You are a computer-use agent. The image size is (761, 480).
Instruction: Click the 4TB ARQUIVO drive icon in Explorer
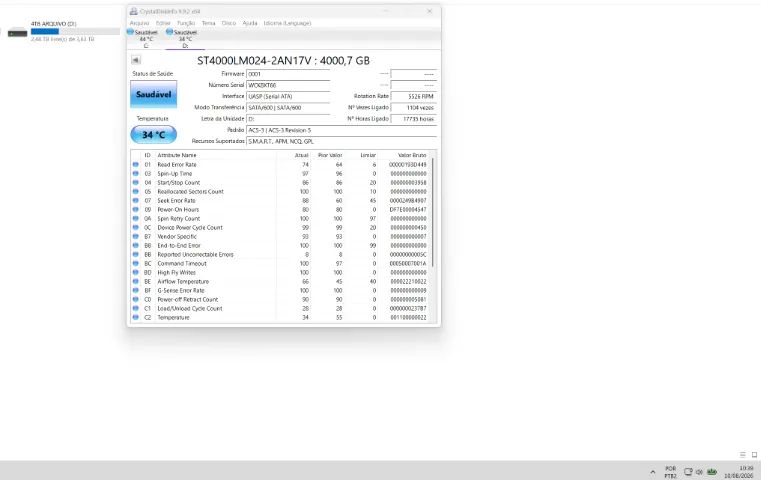click(x=17, y=33)
